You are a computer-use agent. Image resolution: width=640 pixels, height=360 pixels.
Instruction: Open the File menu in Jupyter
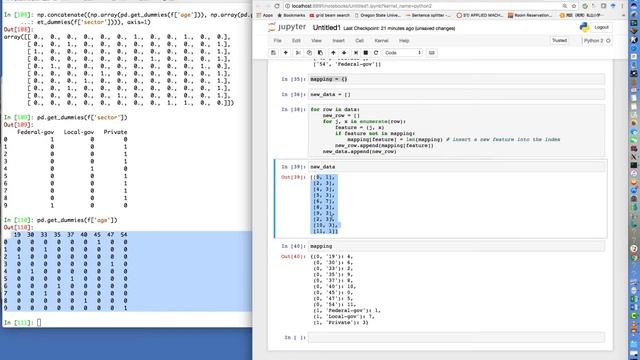coord(278,41)
